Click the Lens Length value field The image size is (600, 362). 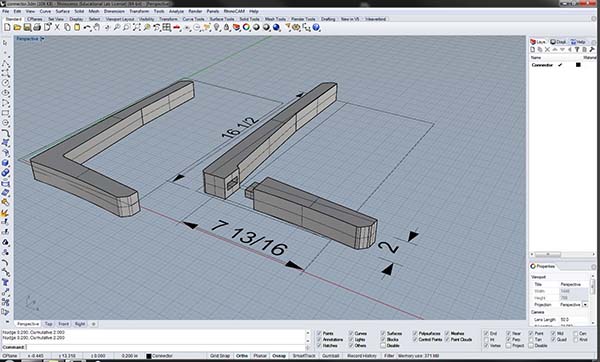point(574,319)
